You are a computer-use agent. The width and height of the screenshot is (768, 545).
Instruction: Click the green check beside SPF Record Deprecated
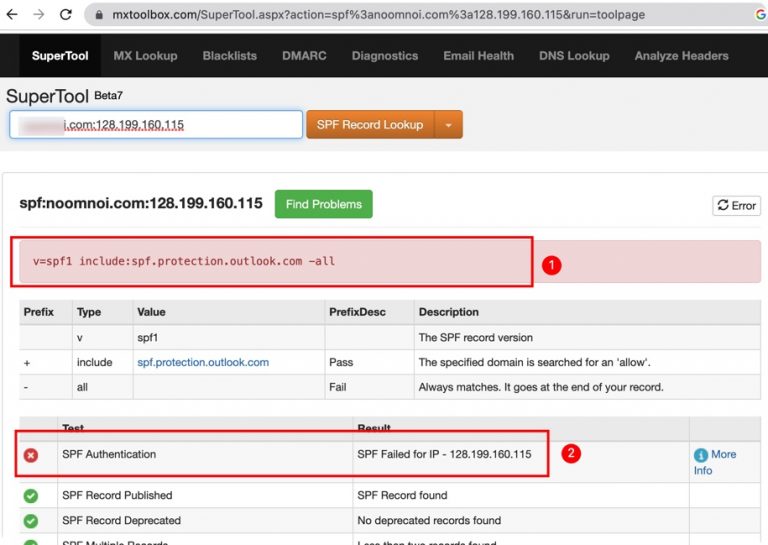[x=31, y=520]
